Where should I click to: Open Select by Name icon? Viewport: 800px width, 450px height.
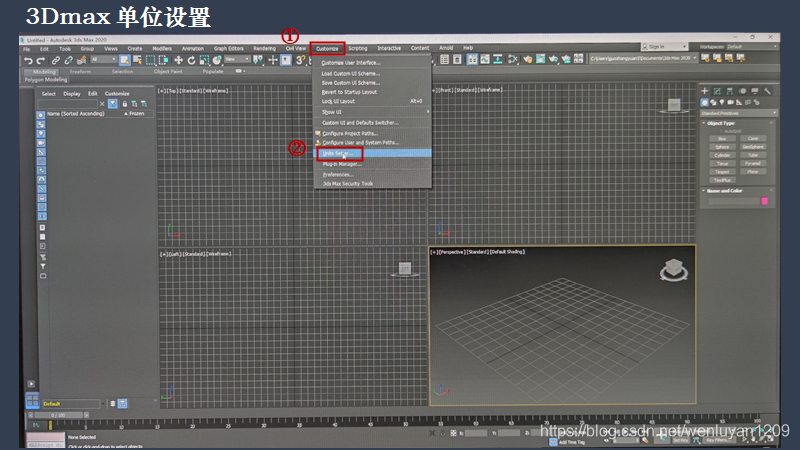click(137, 60)
